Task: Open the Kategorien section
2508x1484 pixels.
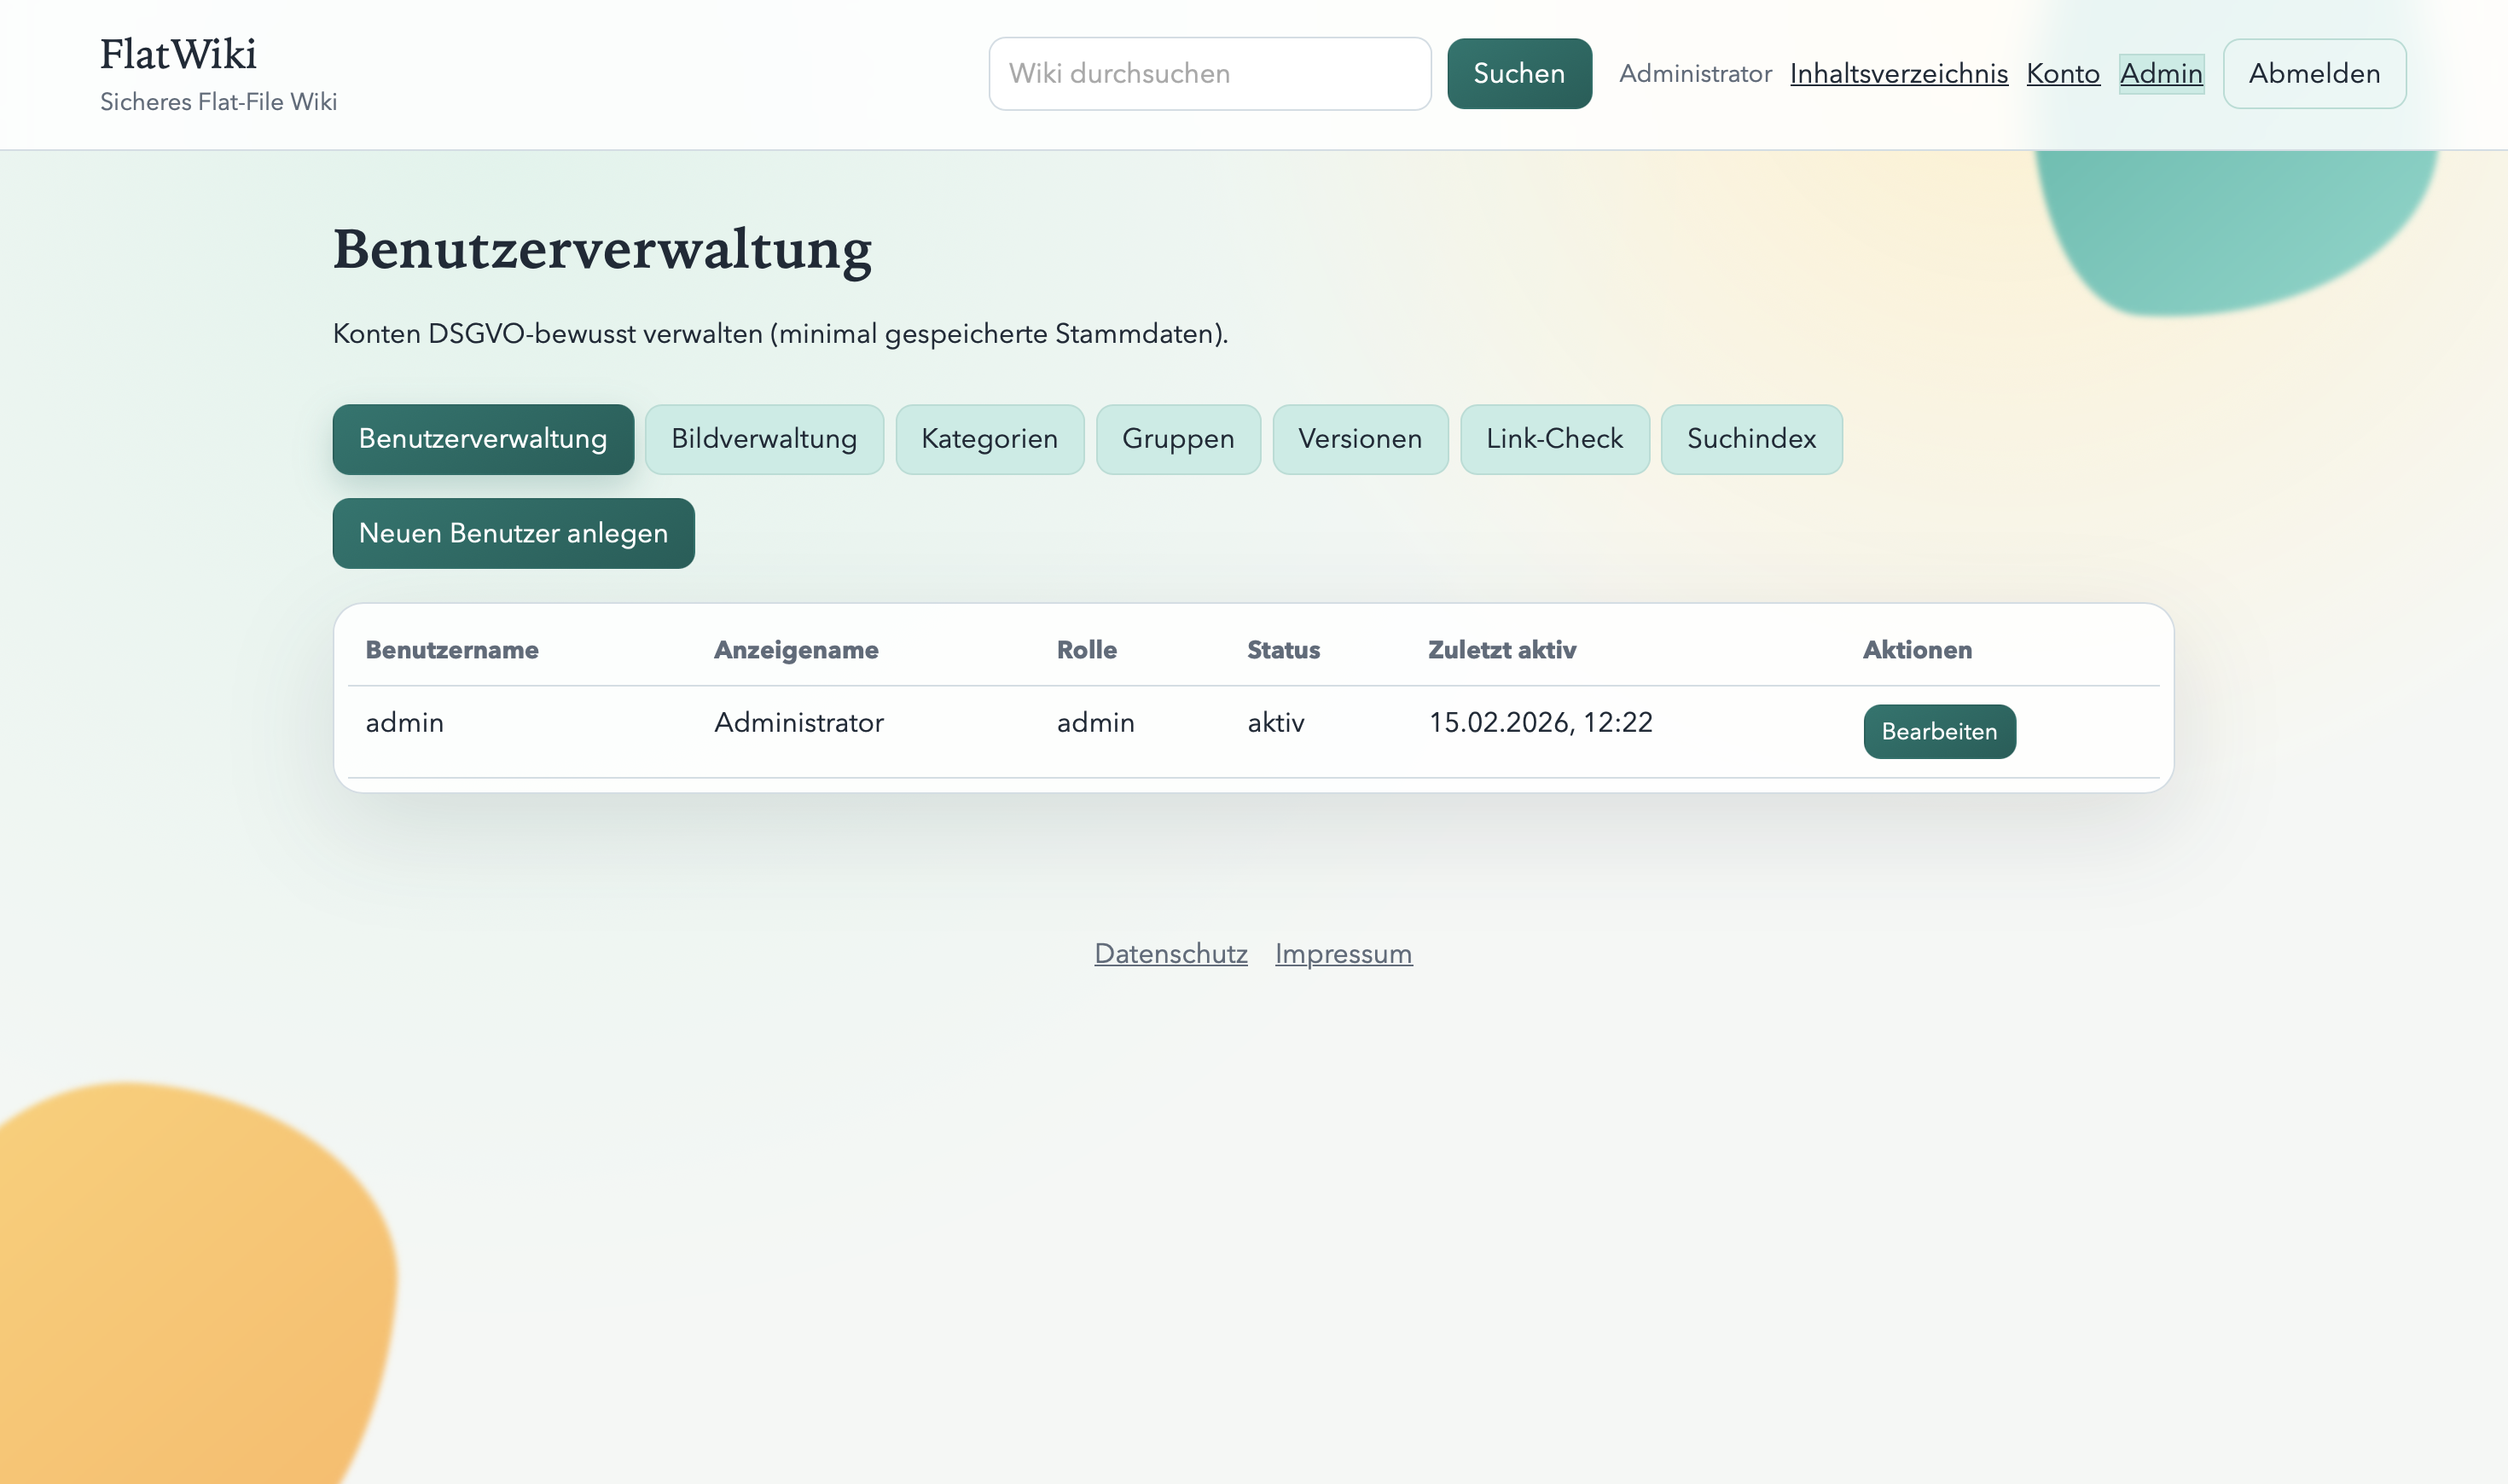Action: click(x=989, y=439)
